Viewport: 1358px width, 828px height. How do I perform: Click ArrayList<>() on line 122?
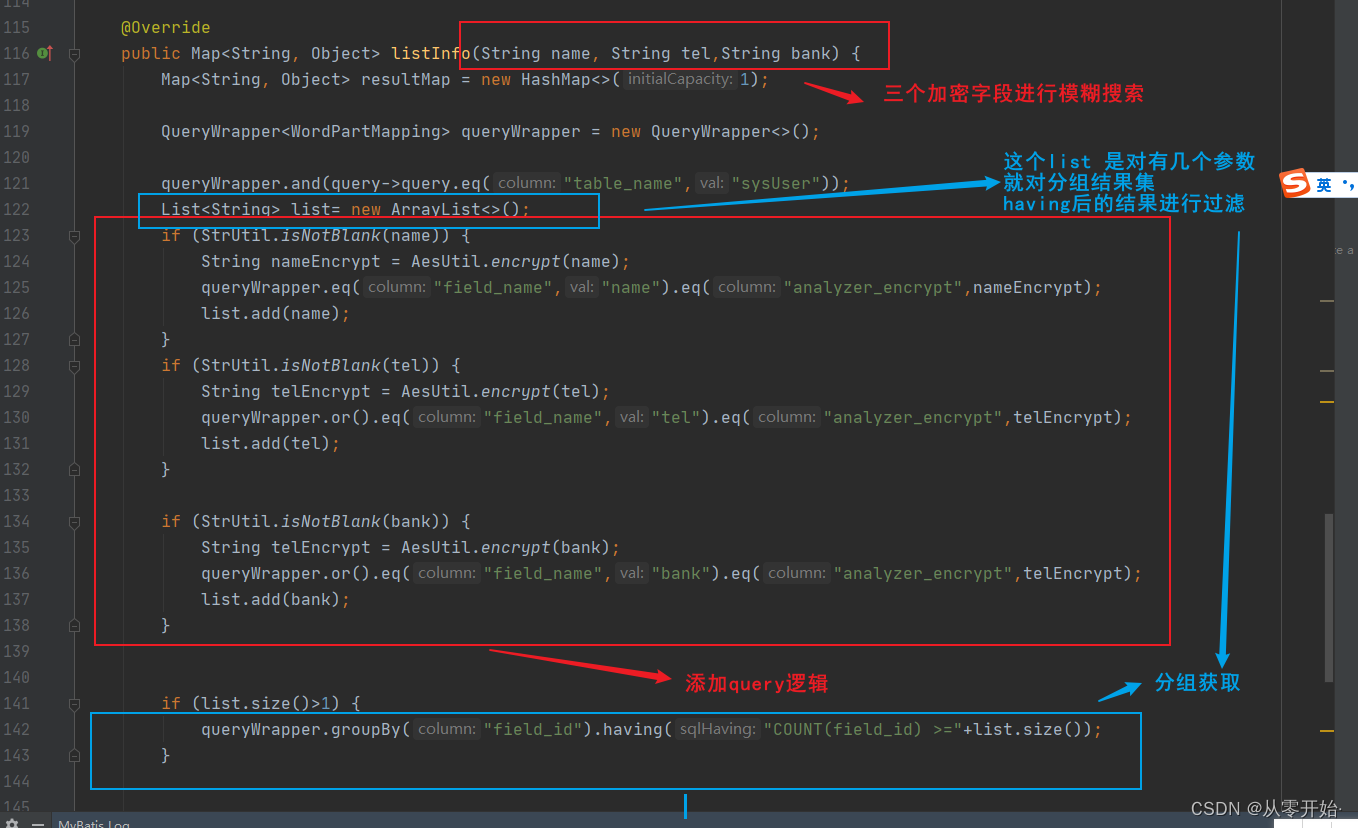coord(456,209)
